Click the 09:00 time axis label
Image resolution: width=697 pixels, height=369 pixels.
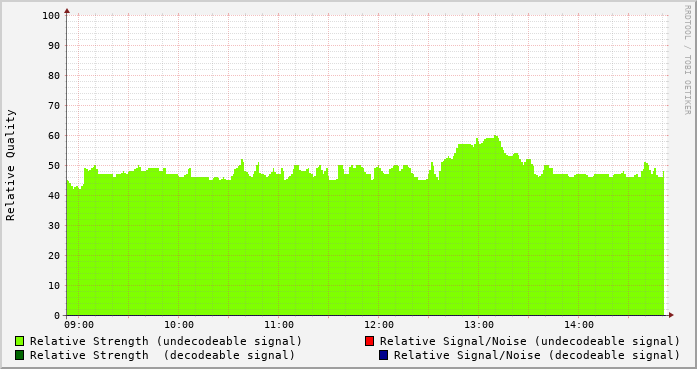[79, 325]
